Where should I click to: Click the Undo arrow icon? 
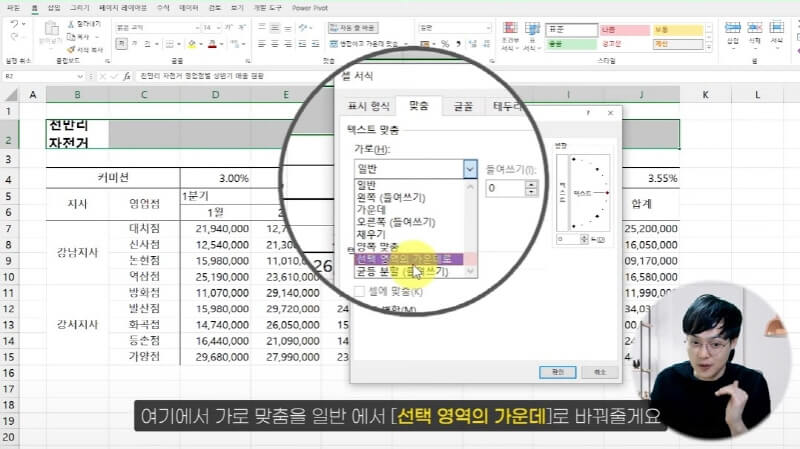14,24
